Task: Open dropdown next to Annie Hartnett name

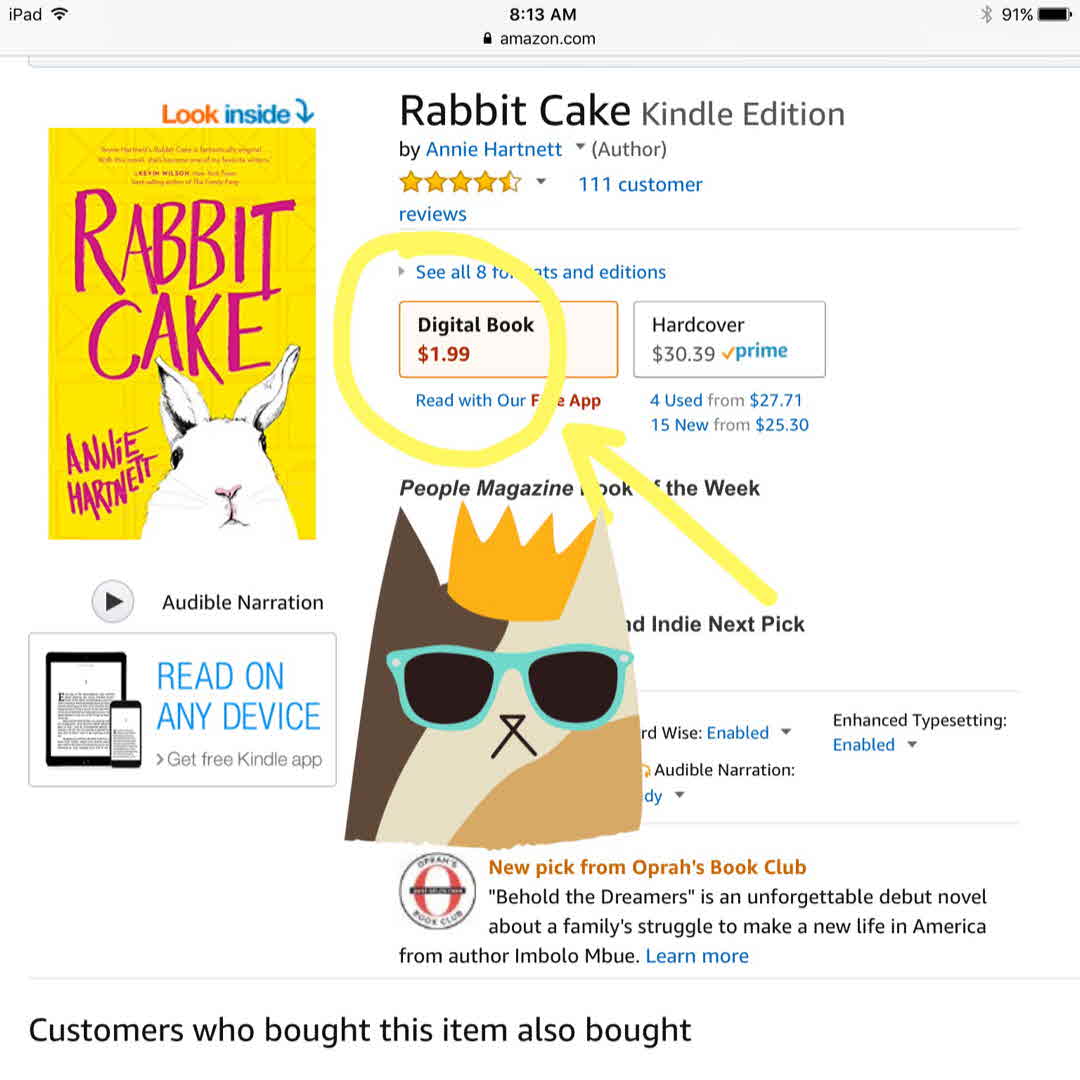Action: point(580,147)
